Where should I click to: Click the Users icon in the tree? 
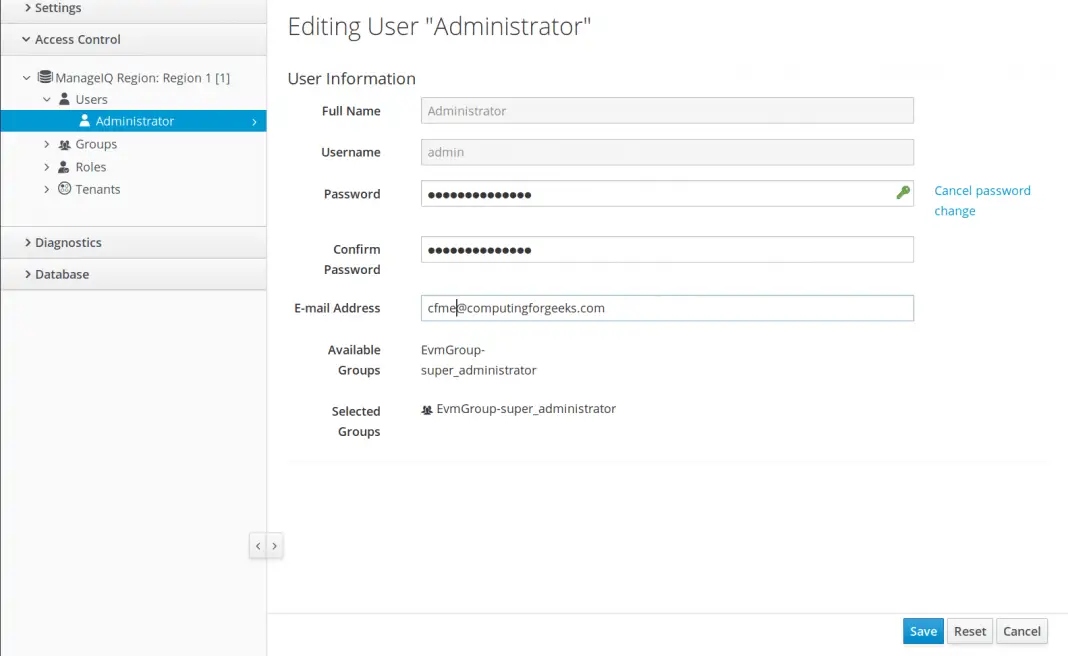66,99
